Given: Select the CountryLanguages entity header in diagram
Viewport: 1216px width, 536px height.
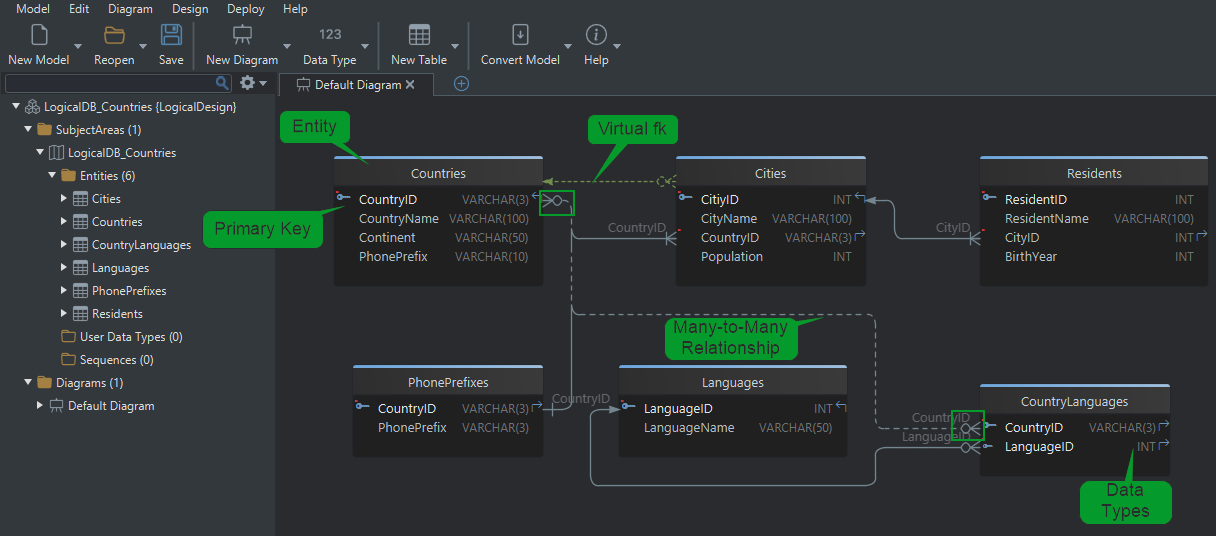Looking at the screenshot, I should pos(1075,401).
